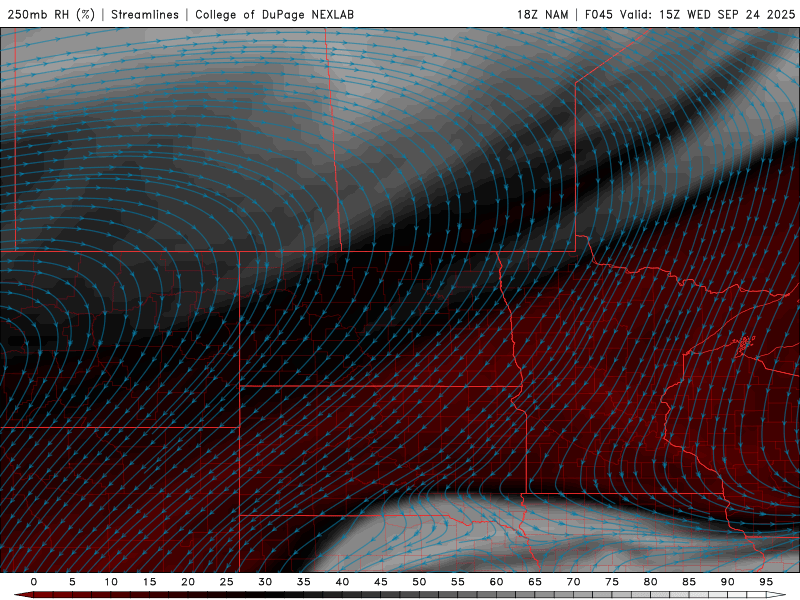The image size is (800, 600).
Task: Click the '40' colorbar scale label
Action: 342,582
